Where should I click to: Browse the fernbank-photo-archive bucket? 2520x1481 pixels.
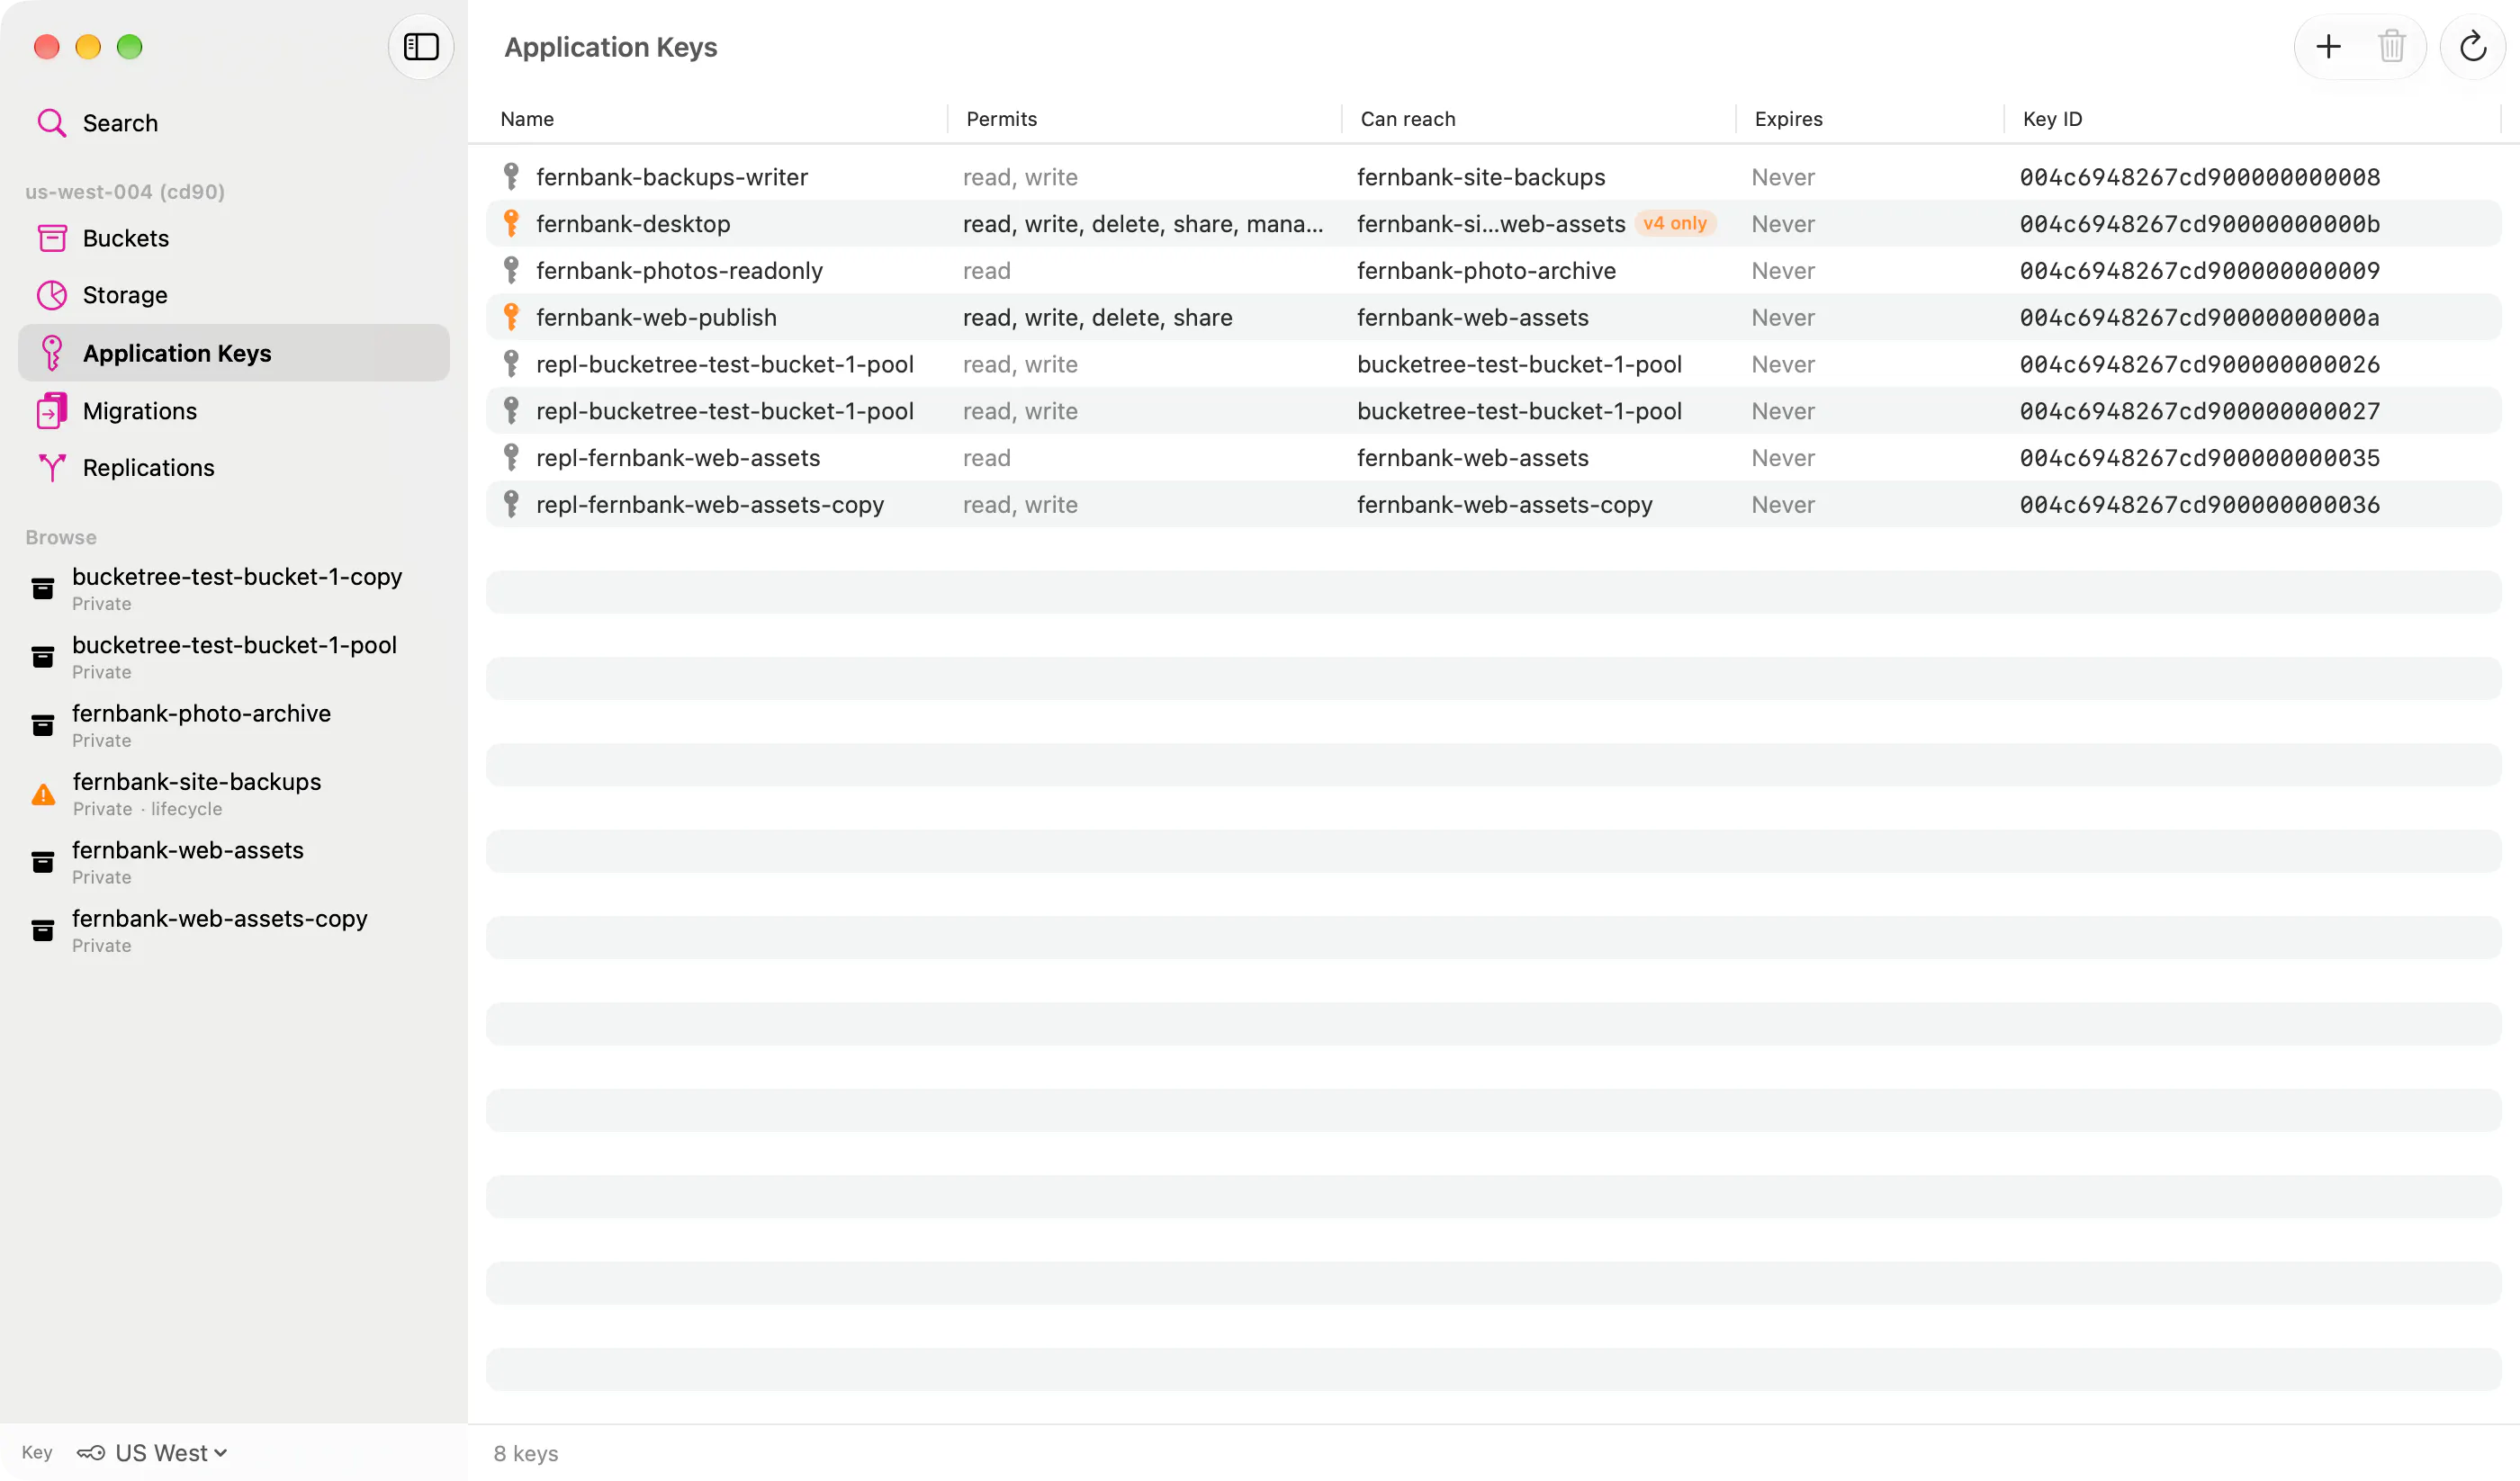234,725
